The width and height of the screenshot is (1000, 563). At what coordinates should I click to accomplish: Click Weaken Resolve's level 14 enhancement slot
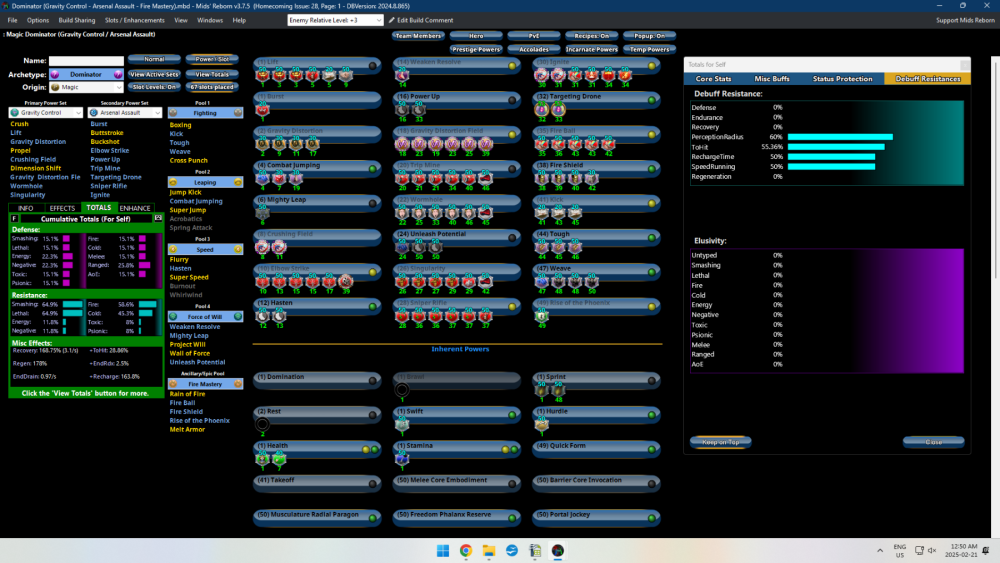tap(402, 75)
